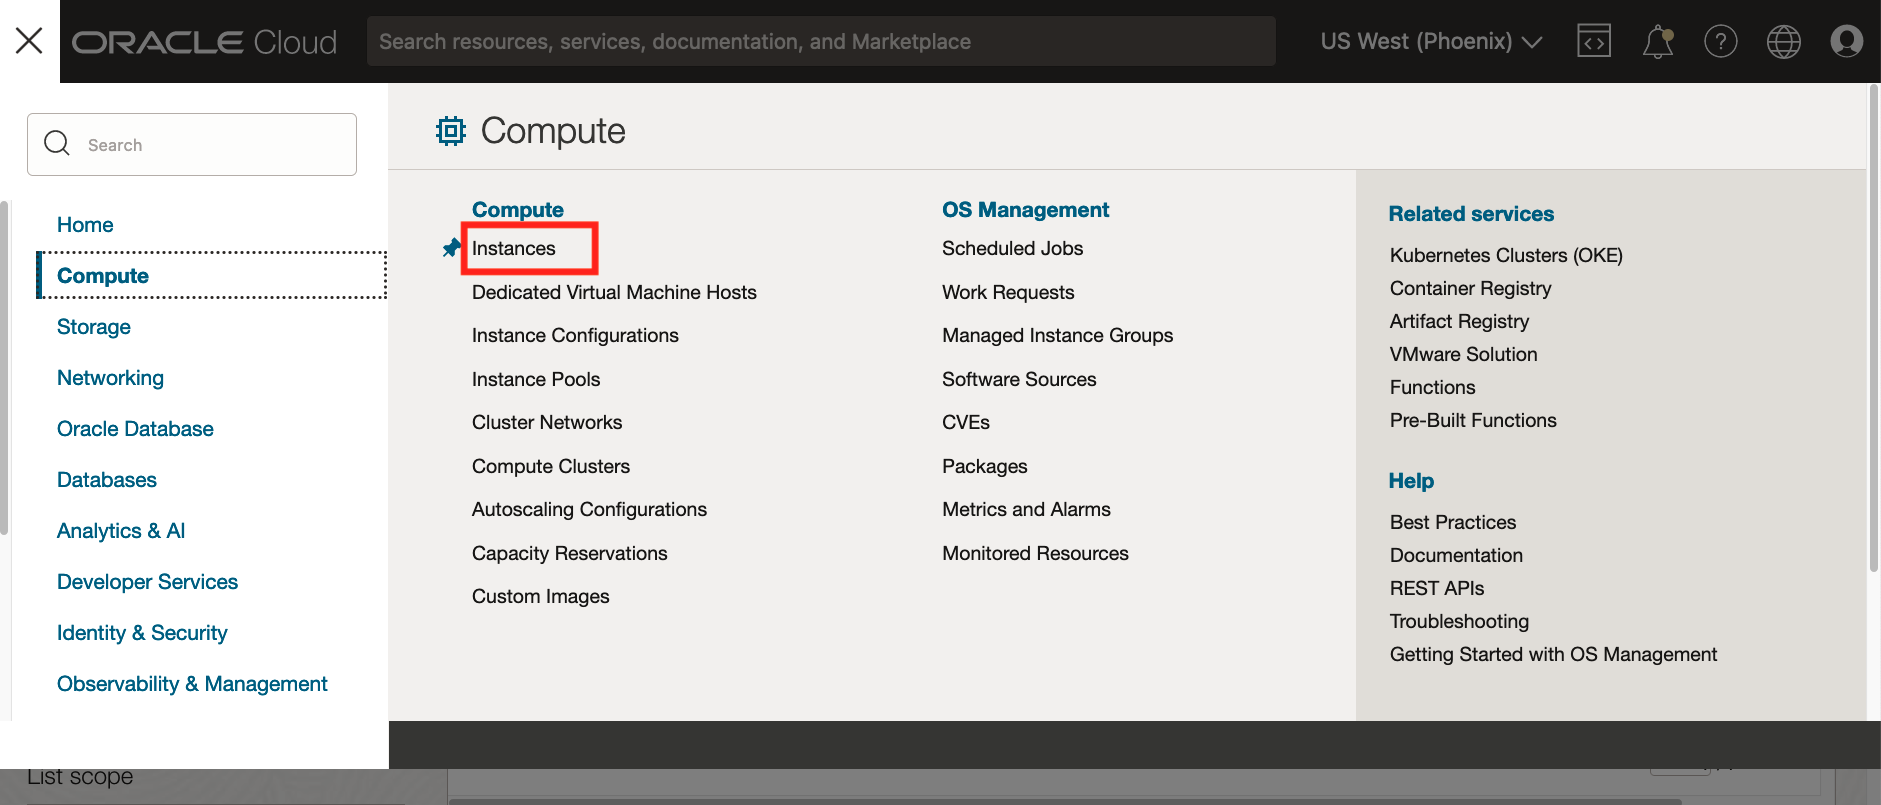Open Instance Configurations
The height and width of the screenshot is (805, 1881).
click(575, 335)
